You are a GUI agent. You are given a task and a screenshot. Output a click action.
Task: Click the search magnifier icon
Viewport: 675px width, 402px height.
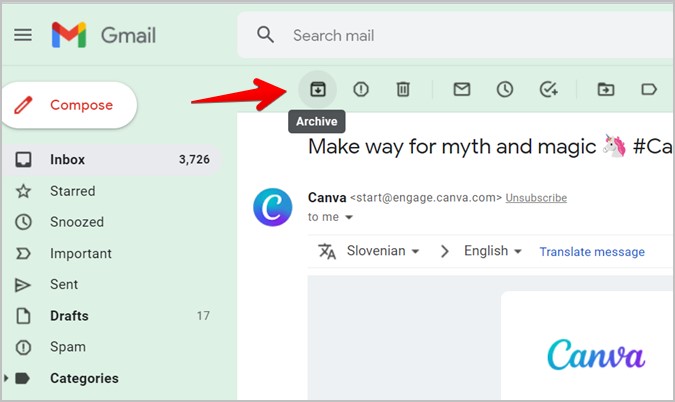265,34
